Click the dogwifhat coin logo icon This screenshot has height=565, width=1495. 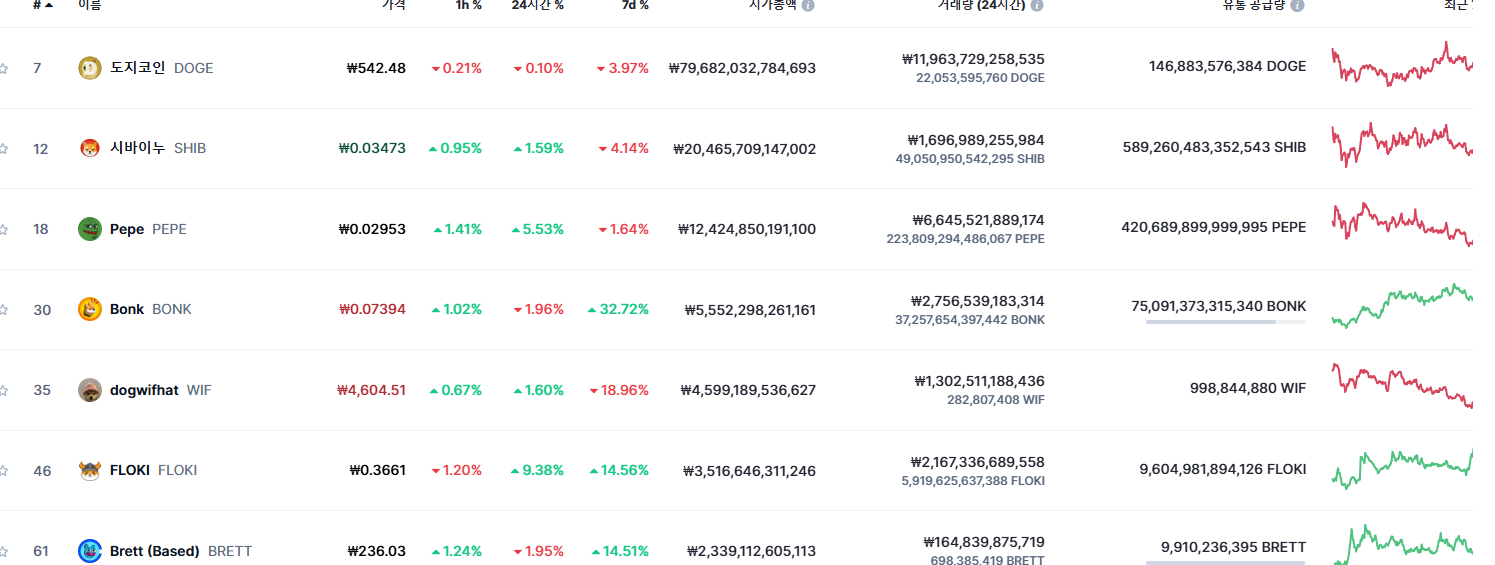coord(90,390)
